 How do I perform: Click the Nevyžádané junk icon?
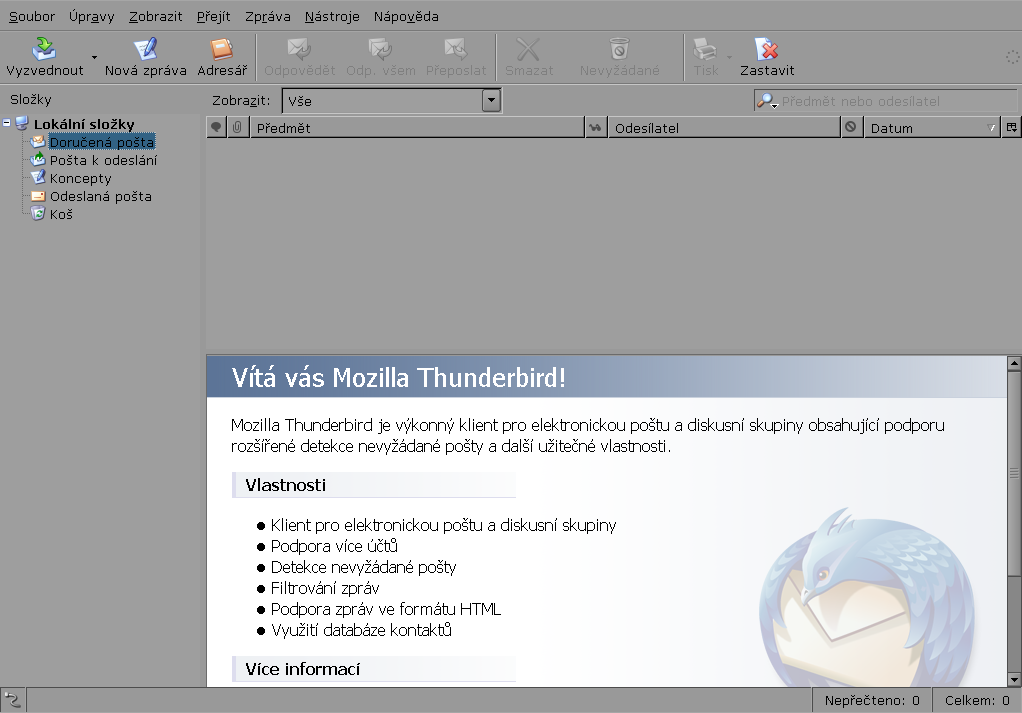[x=619, y=49]
